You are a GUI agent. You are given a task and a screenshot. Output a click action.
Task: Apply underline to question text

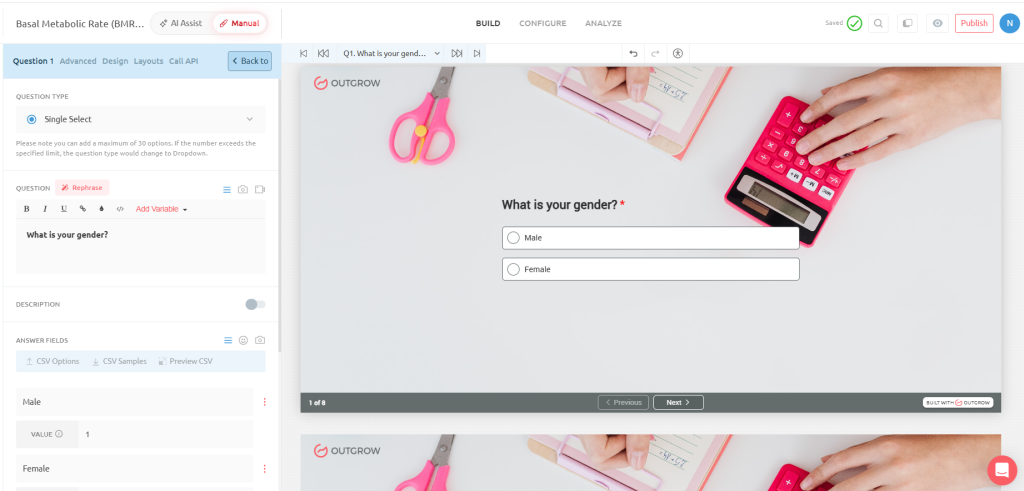click(64, 209)
